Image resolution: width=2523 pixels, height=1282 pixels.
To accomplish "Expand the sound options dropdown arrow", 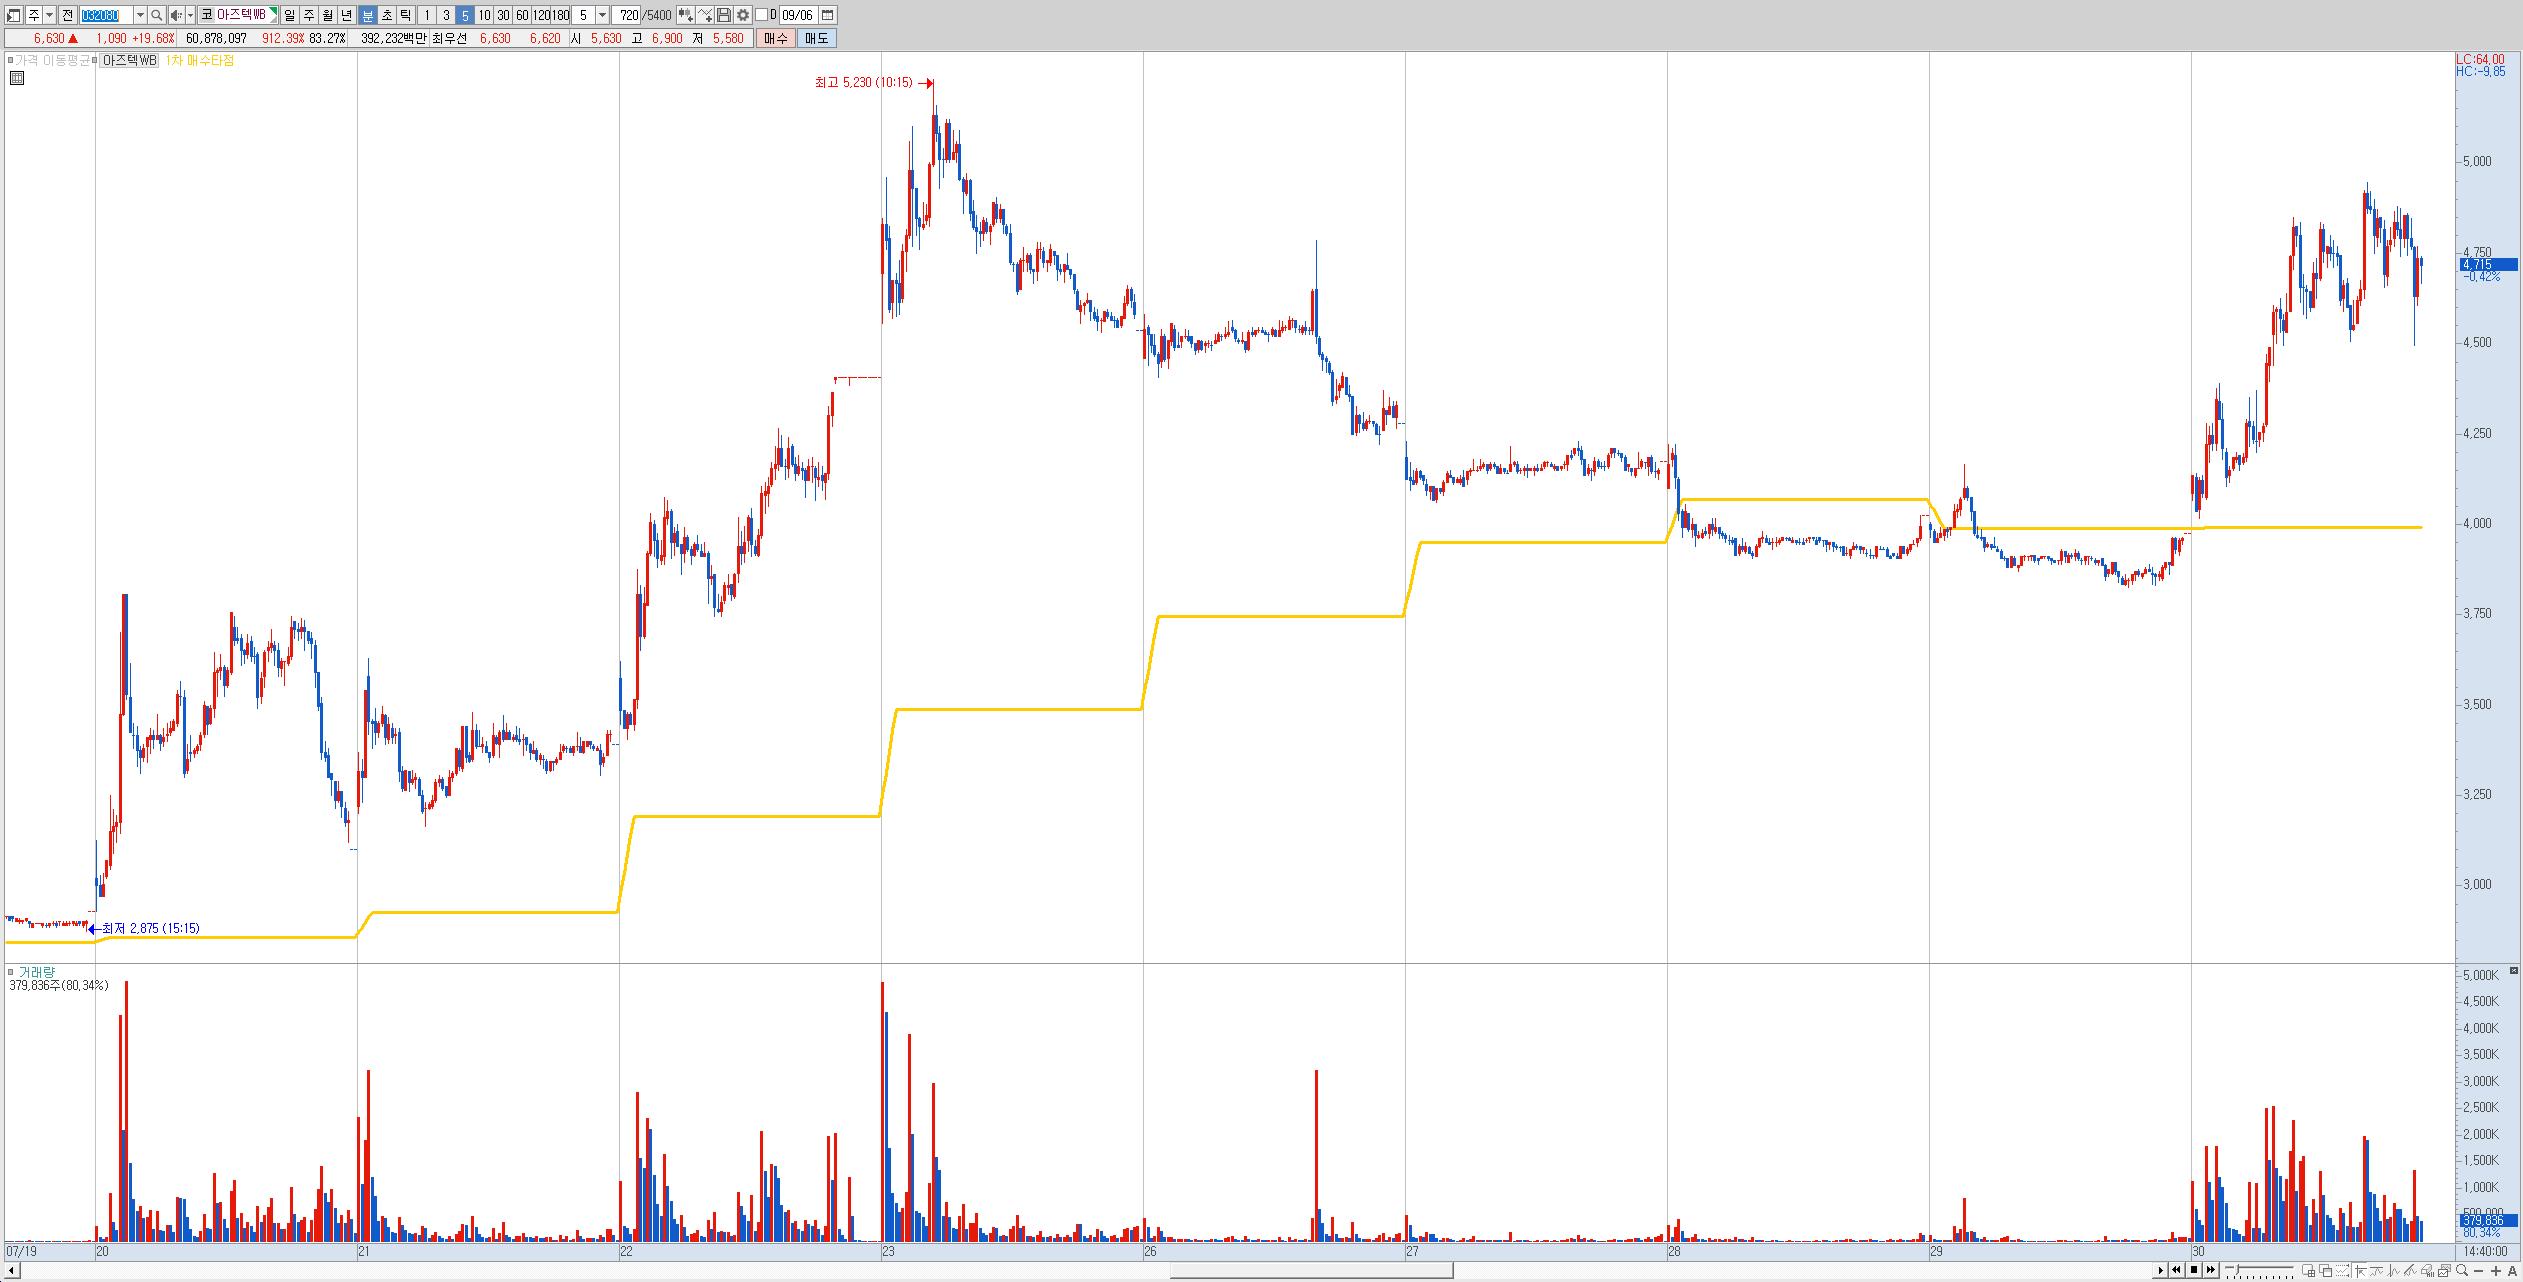I will coord(190,15).
